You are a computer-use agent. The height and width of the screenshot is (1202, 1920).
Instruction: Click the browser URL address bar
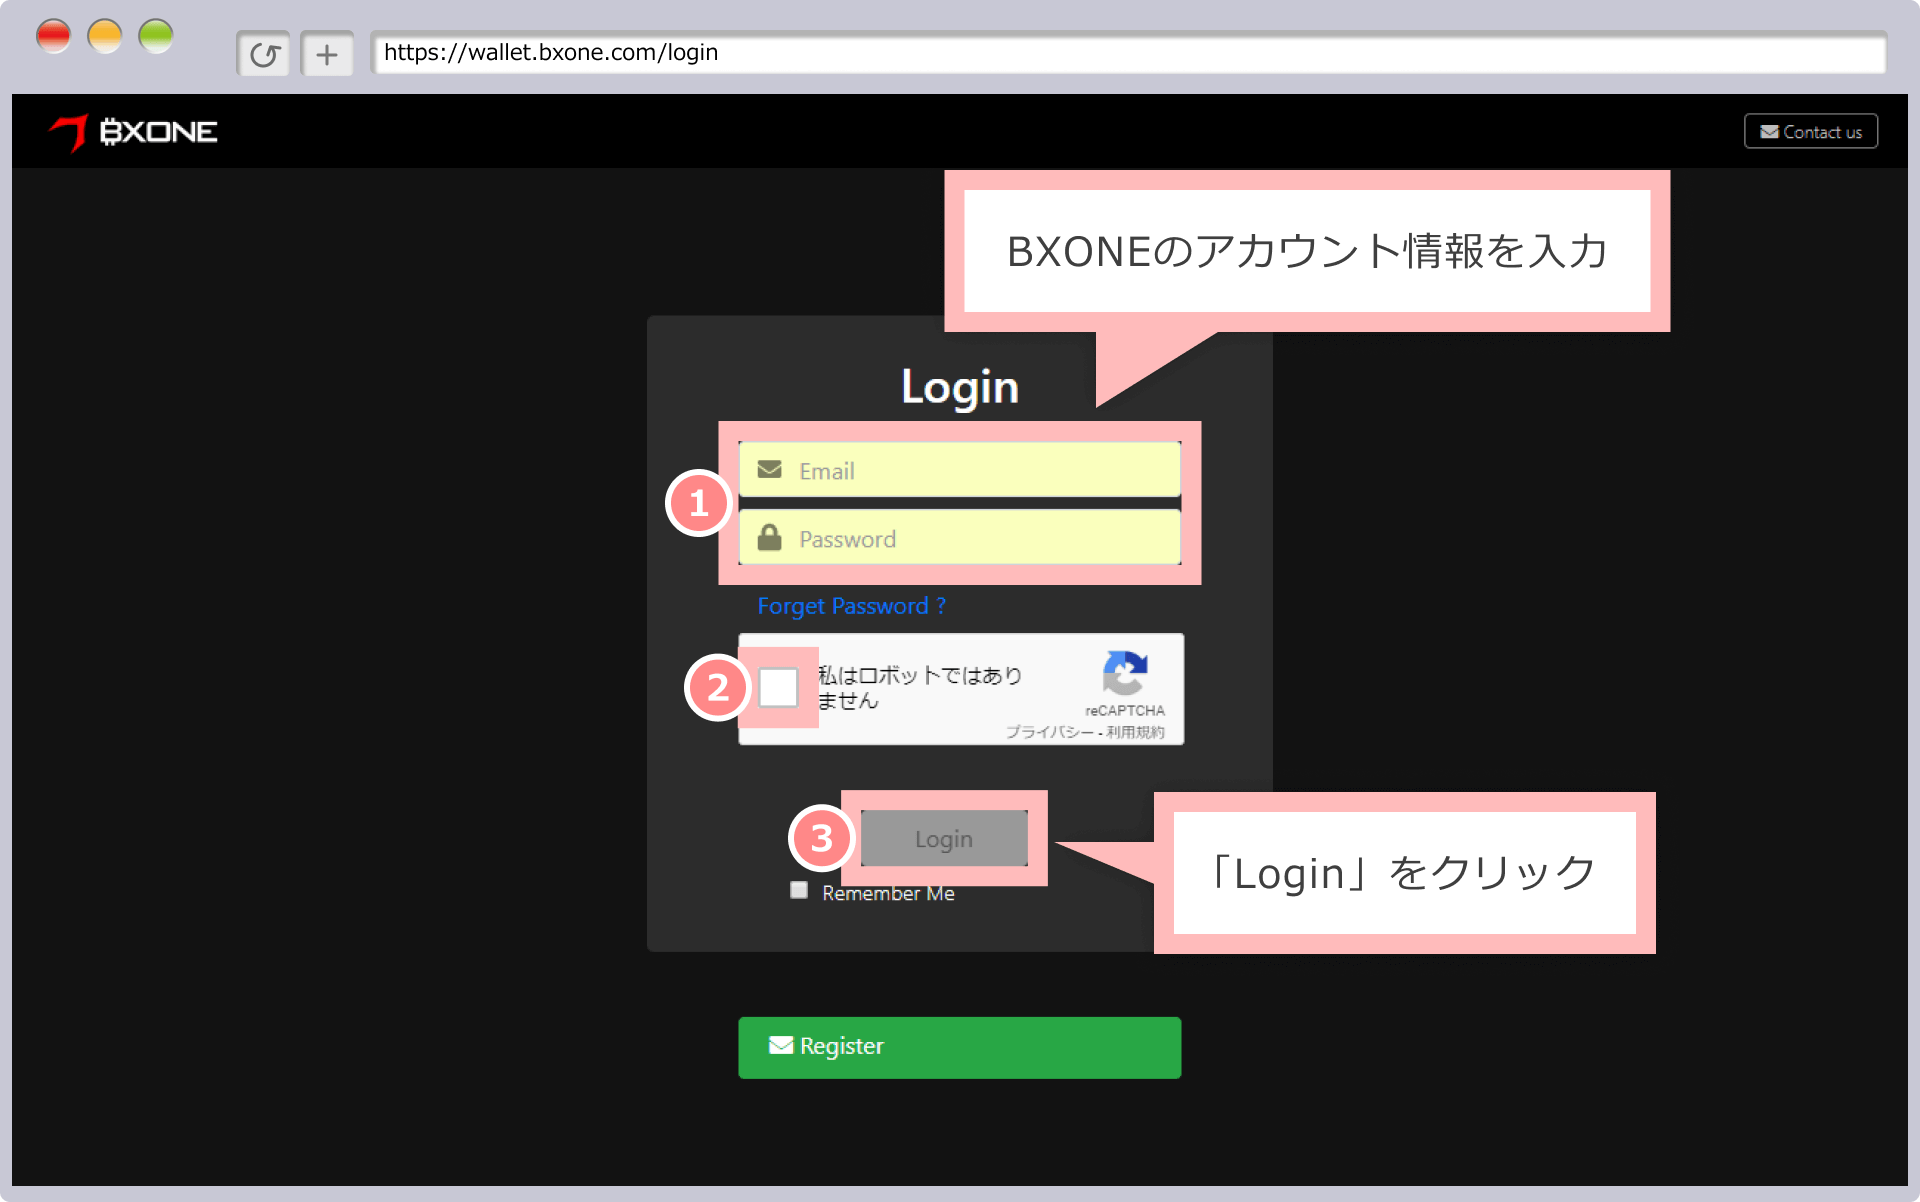1127,53
